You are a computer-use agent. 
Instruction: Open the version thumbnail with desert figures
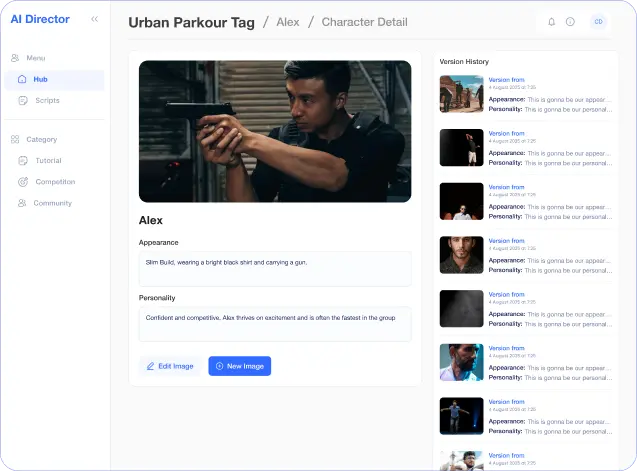pos(462,94)
